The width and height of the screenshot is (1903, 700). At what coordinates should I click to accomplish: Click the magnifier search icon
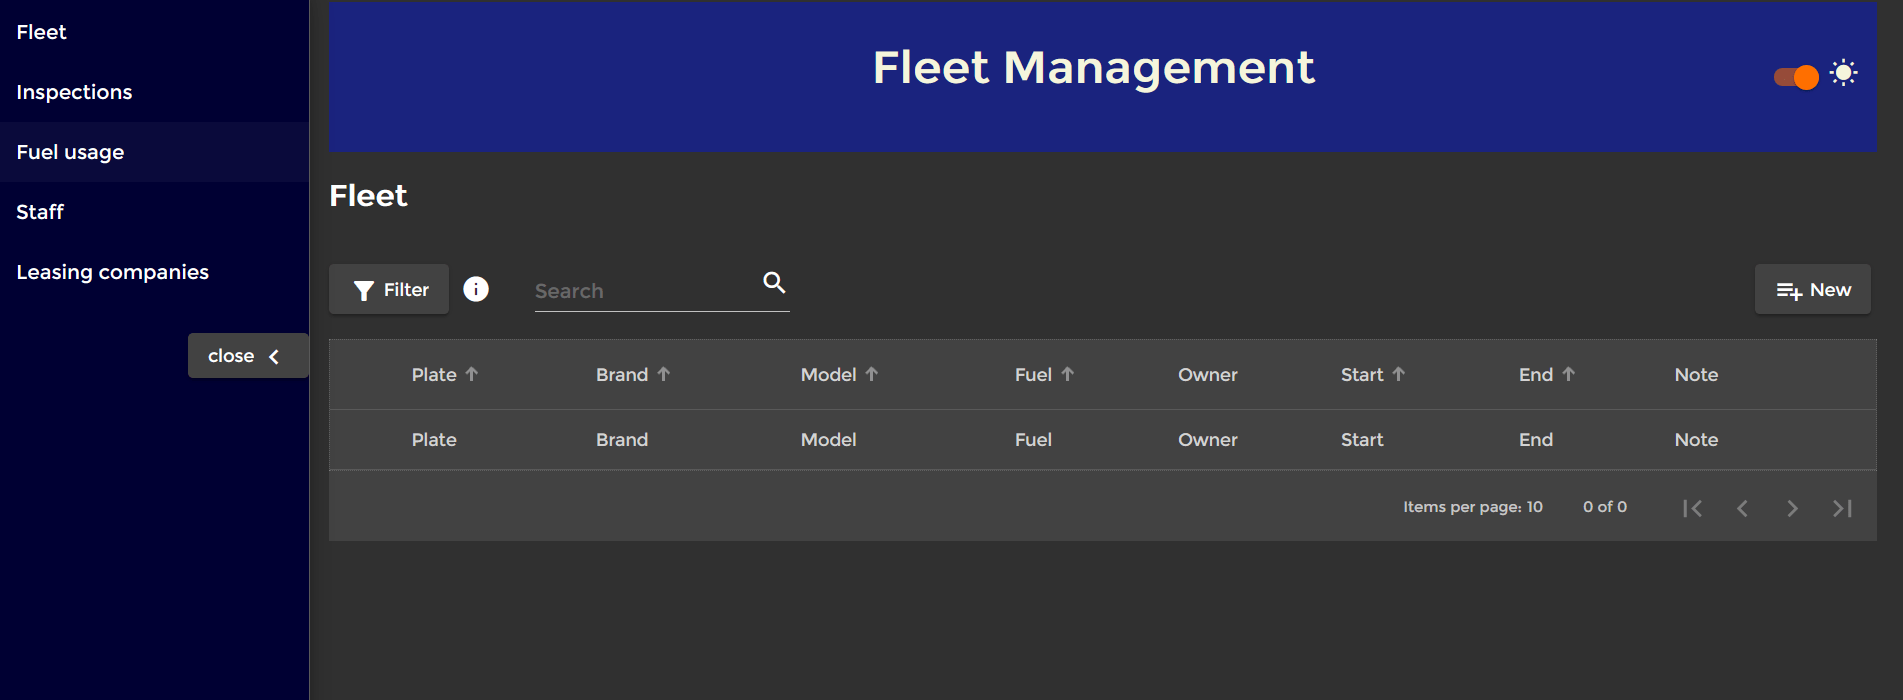pos(774,282)
